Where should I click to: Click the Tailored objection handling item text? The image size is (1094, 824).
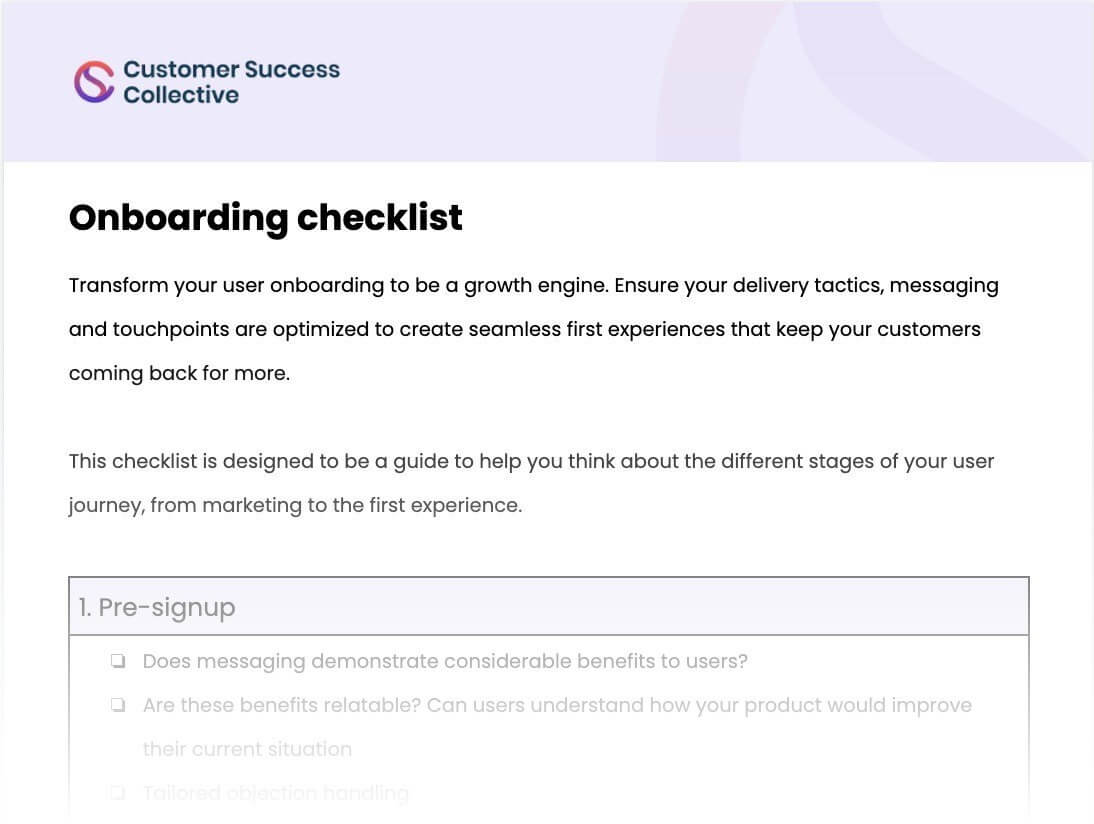click(276, 793)
